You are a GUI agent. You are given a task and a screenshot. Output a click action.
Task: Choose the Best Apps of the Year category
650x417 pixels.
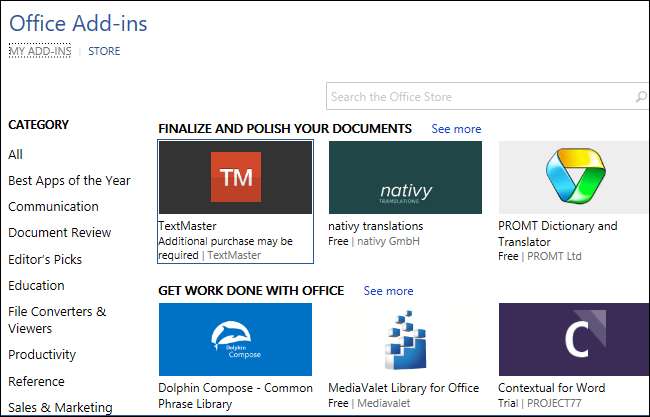click(x=69, y=181)
